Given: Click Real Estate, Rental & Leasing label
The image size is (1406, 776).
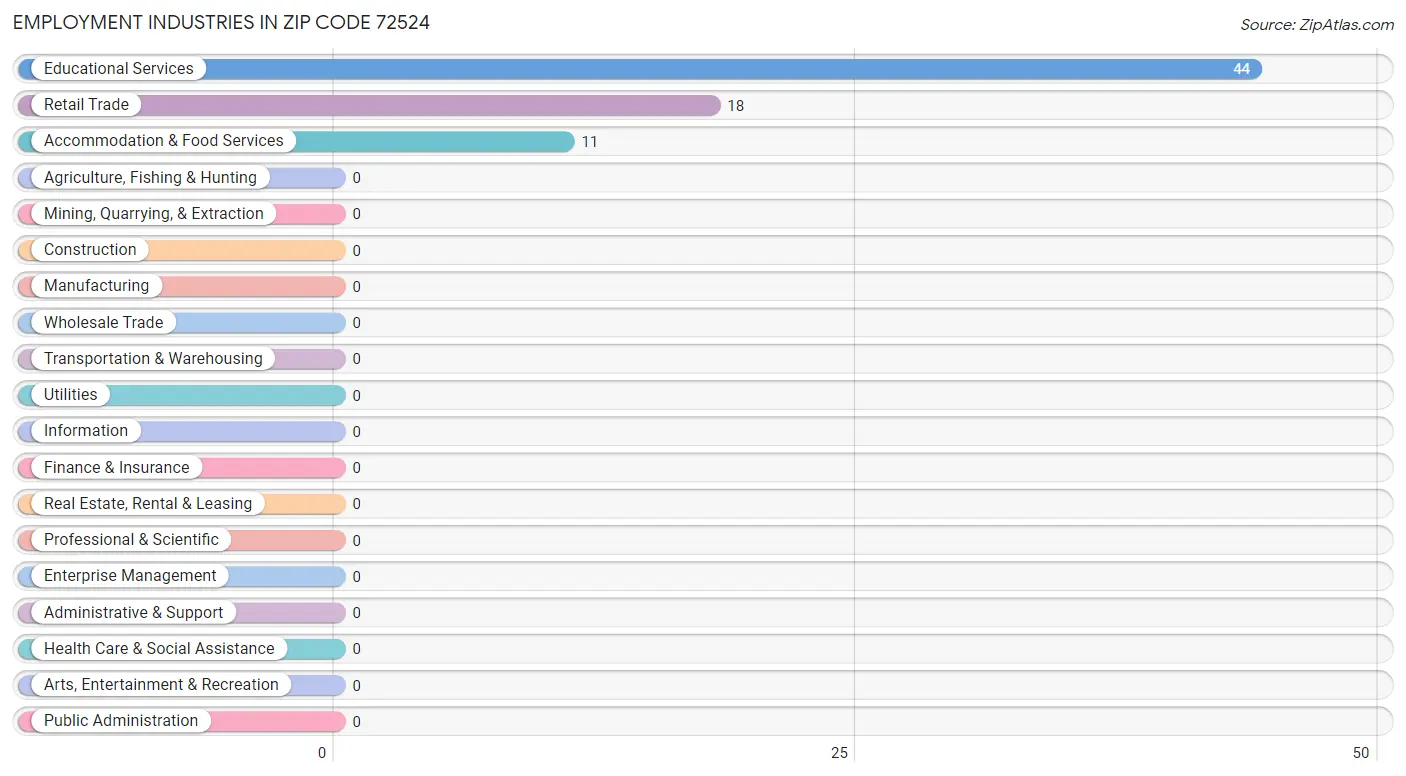Looking at the screenshot, I should tap(148, 504).
